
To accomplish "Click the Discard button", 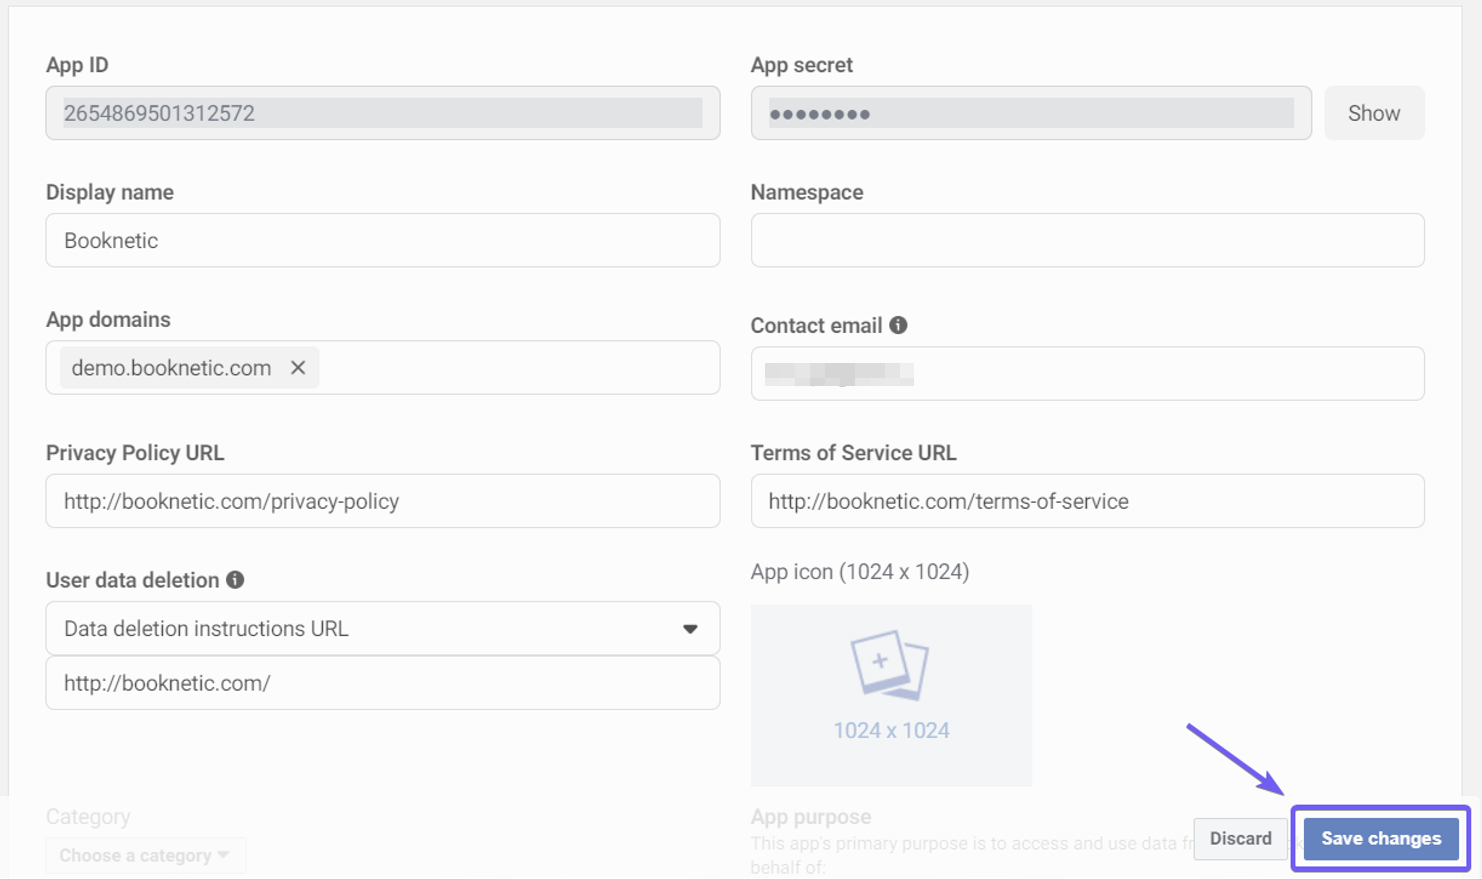I will (1240, 839).
